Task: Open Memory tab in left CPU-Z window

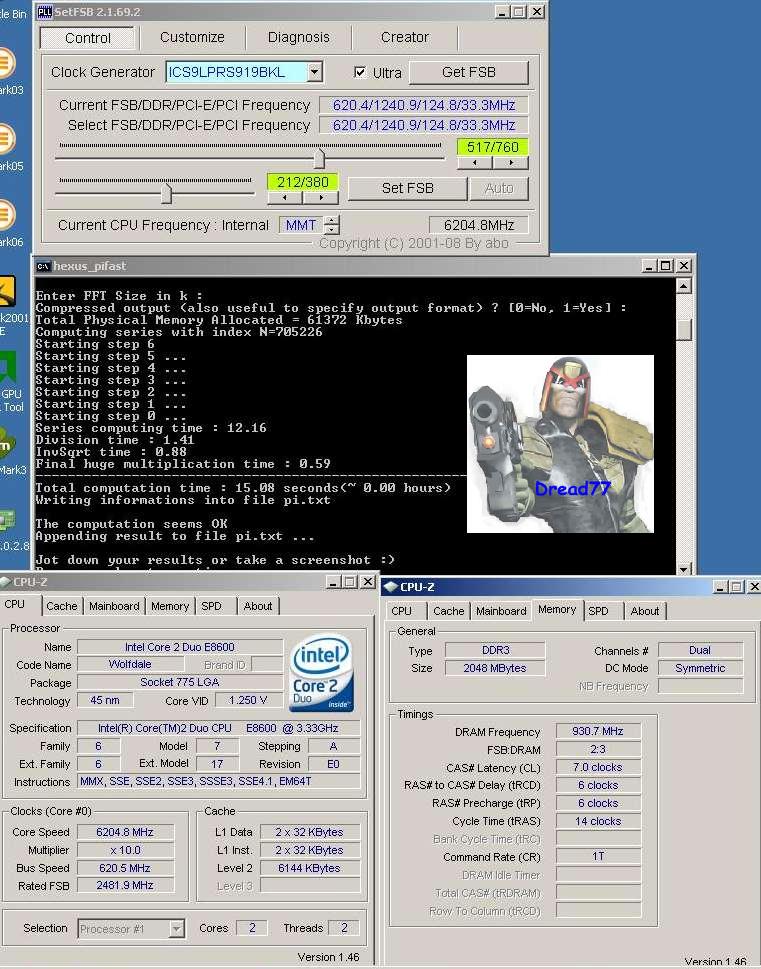Action: coord(170,606)
